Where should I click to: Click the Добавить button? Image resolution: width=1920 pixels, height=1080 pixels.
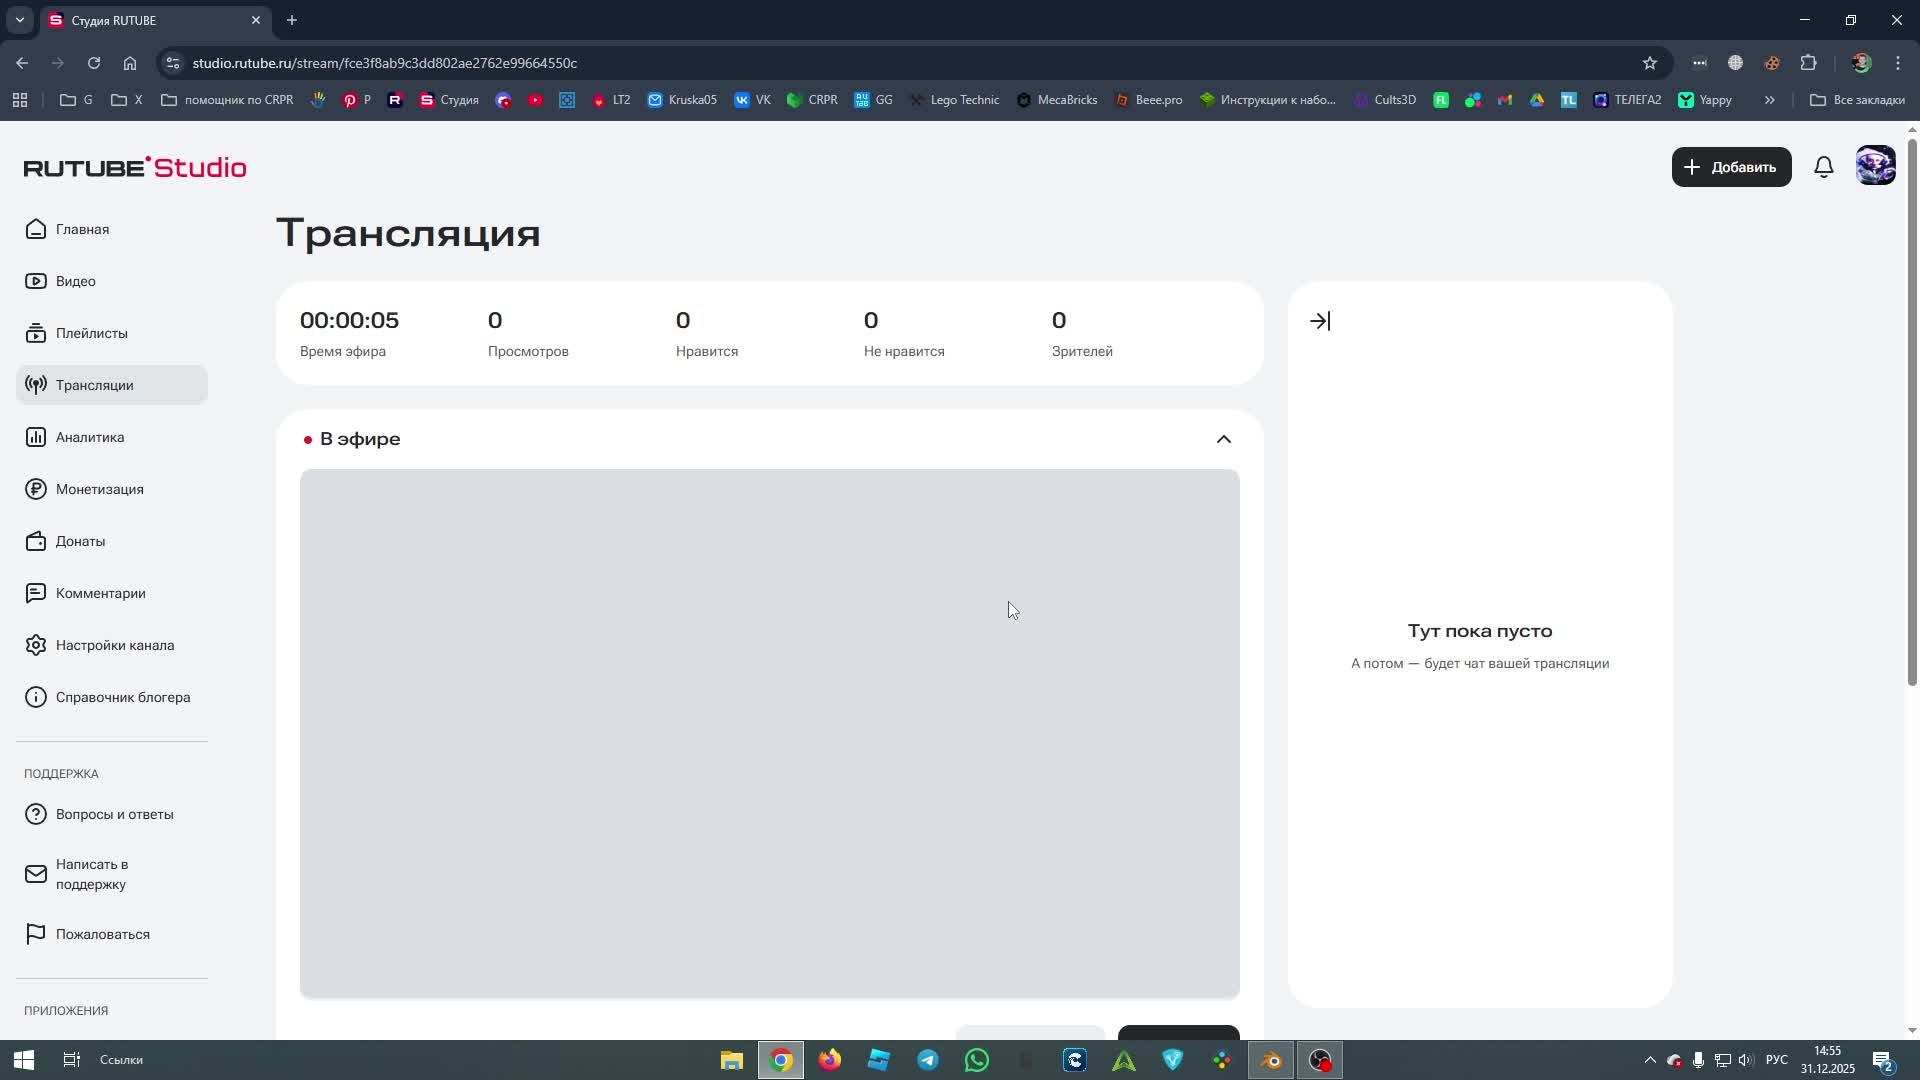[x=1731, y=167]
